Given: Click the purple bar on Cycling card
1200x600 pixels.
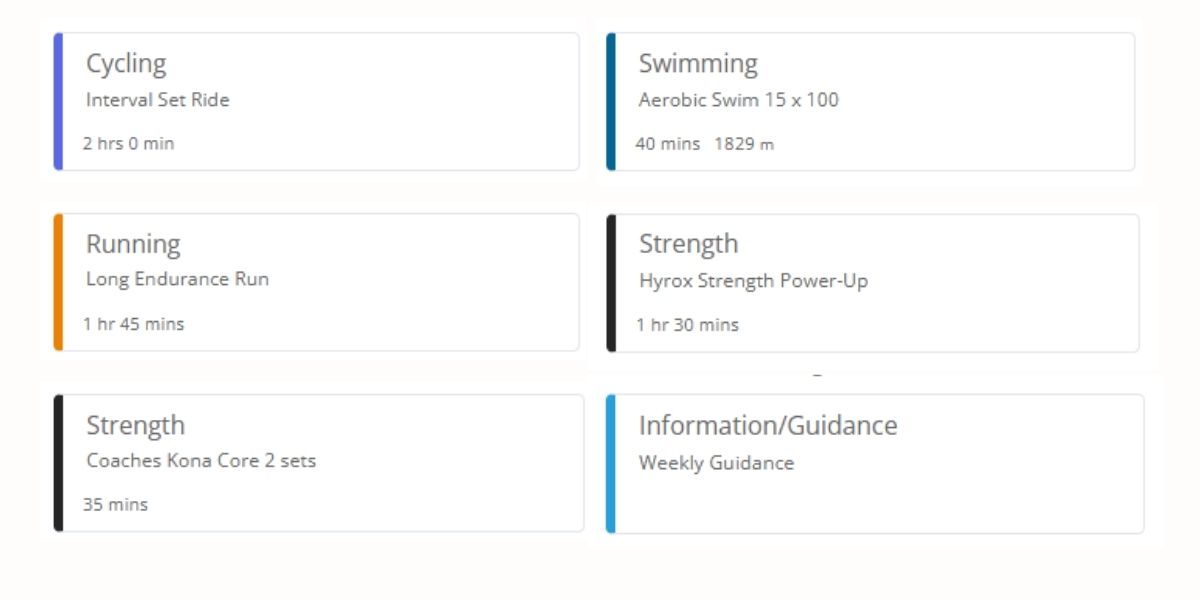Looking at the screenshot, I should pos(58,101).
